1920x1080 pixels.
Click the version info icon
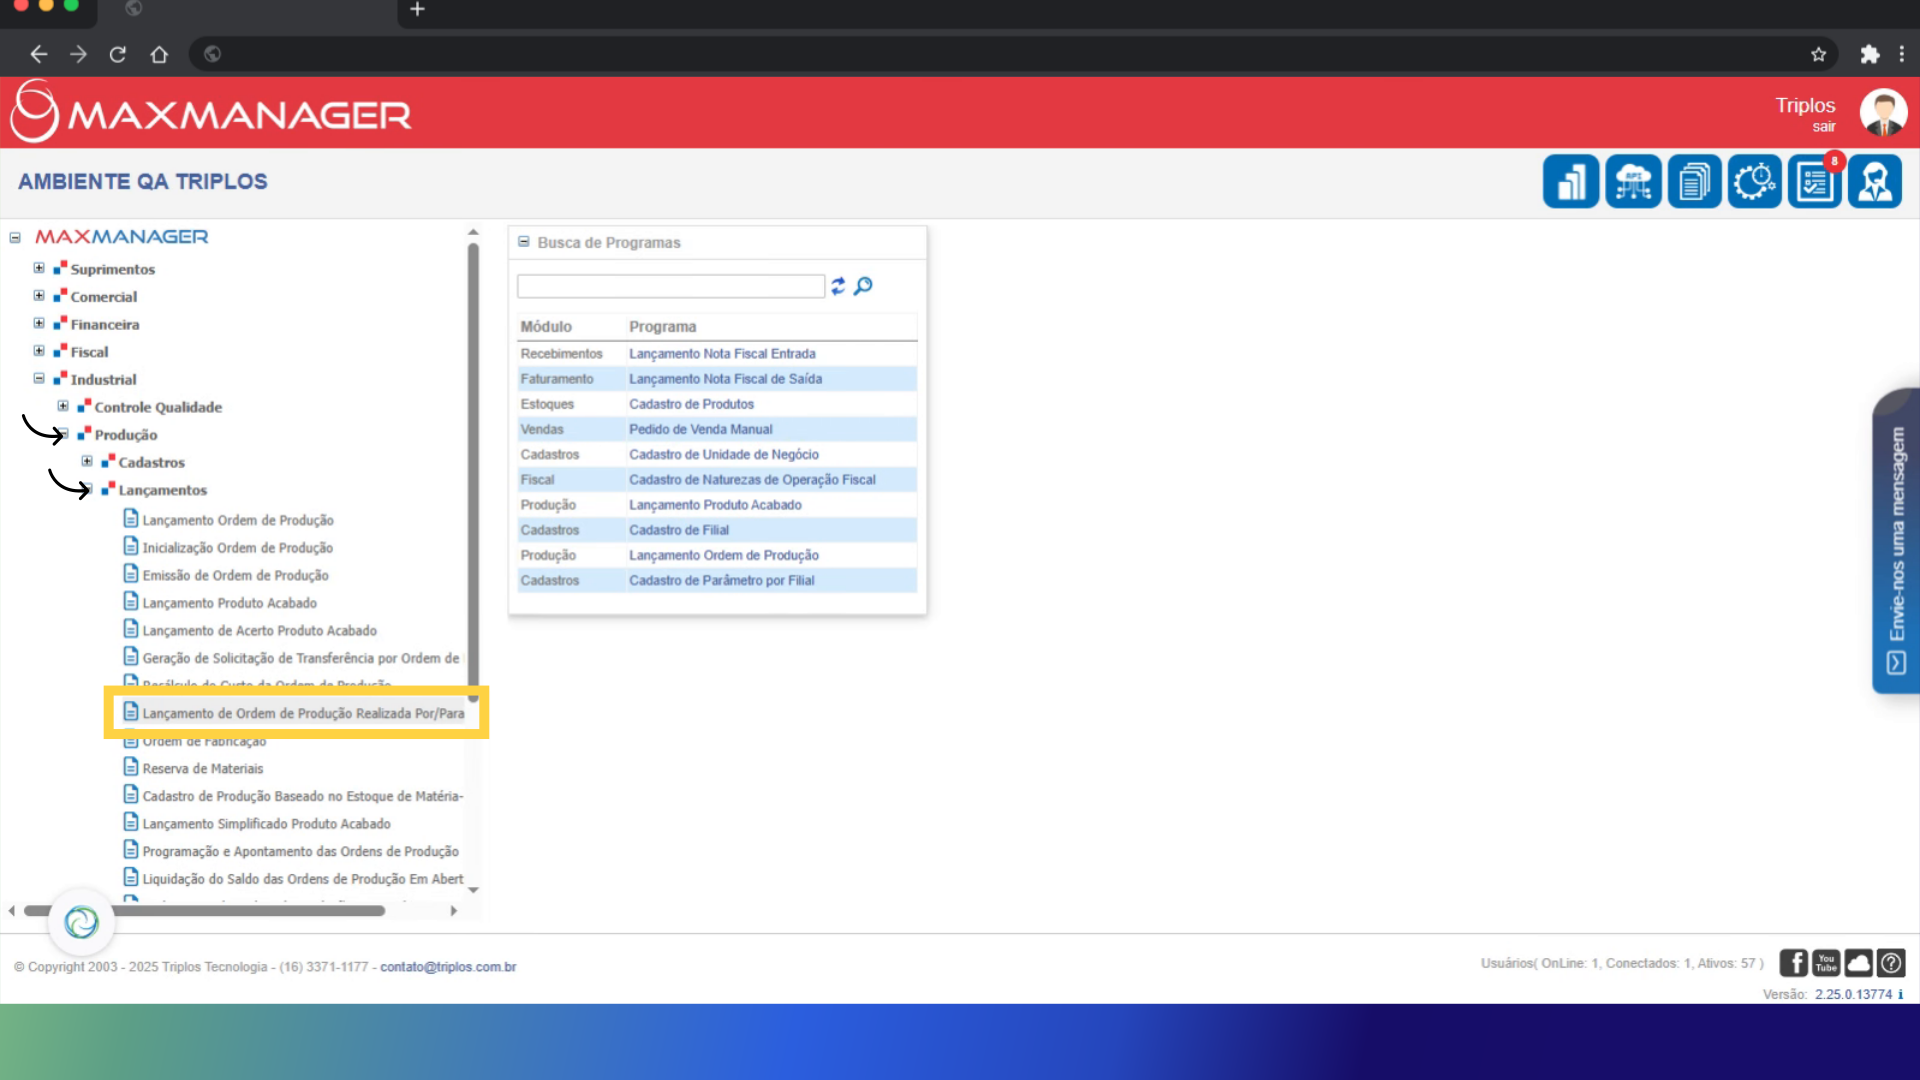[1901, 994]
